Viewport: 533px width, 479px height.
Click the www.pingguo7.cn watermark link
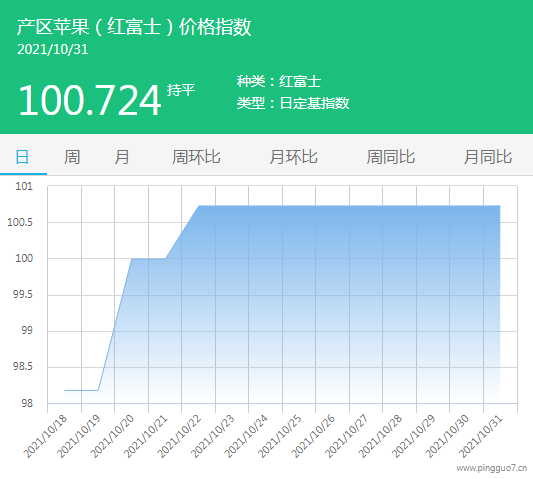point(492,468)
